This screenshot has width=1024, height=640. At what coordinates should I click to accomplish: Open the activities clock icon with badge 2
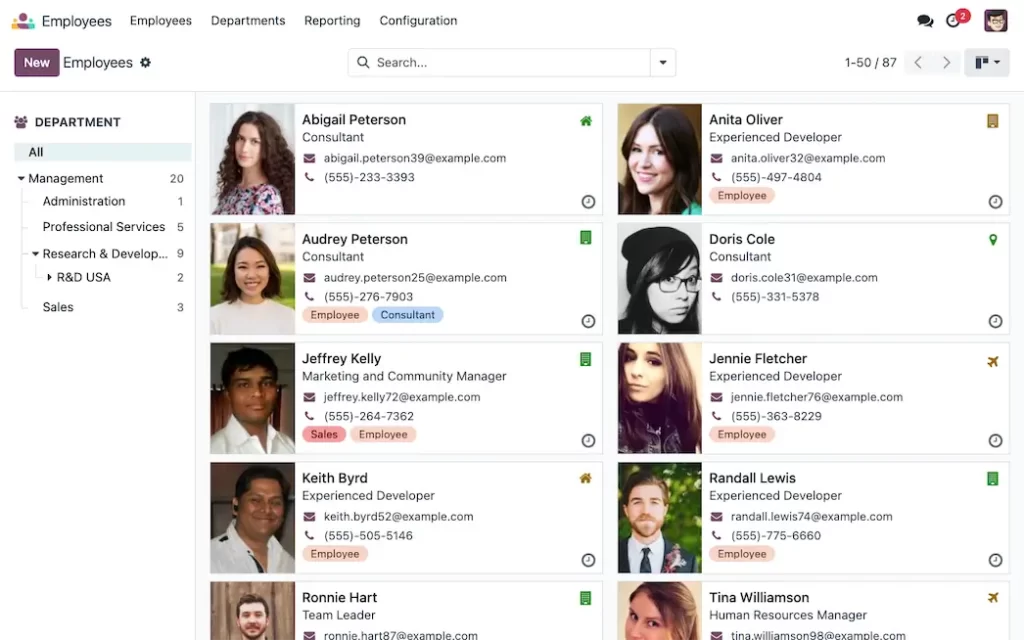953,20
